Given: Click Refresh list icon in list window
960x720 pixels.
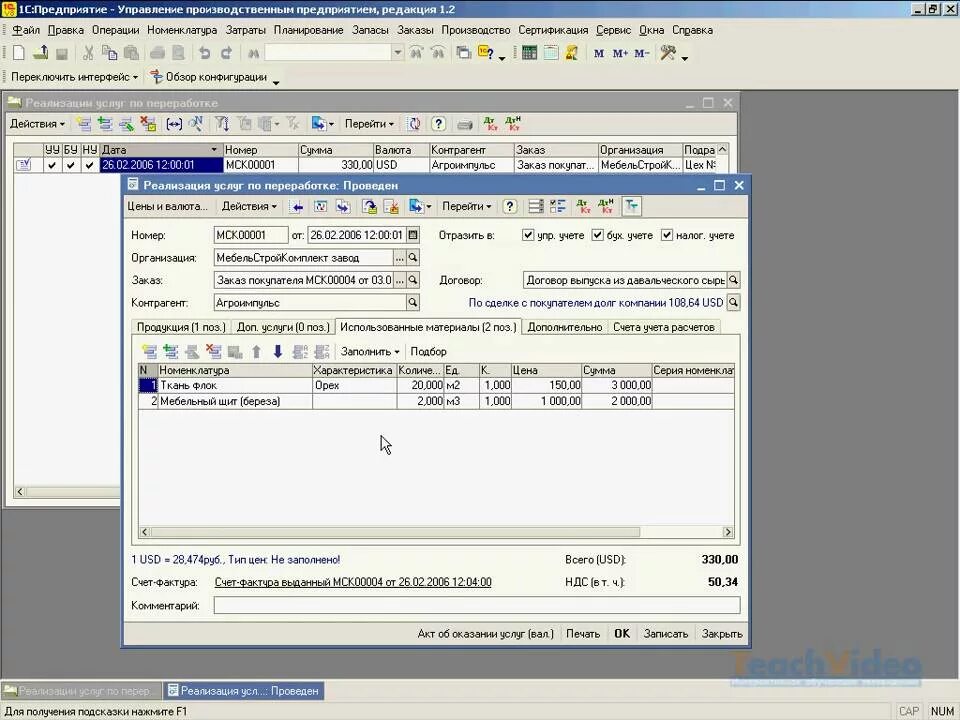Looking at the screenshot, I should (414, 124).
